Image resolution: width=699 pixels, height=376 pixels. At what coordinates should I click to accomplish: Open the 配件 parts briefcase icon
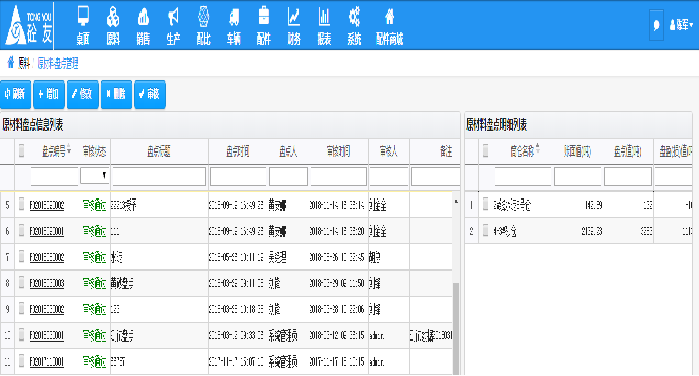264,16
